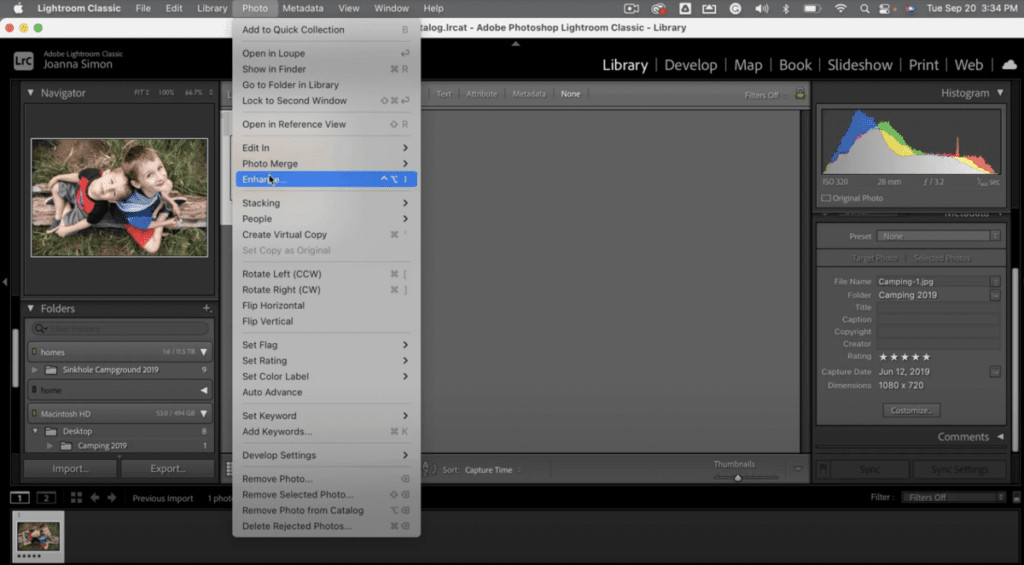Open the volume control in menu bar

(761, 8)
